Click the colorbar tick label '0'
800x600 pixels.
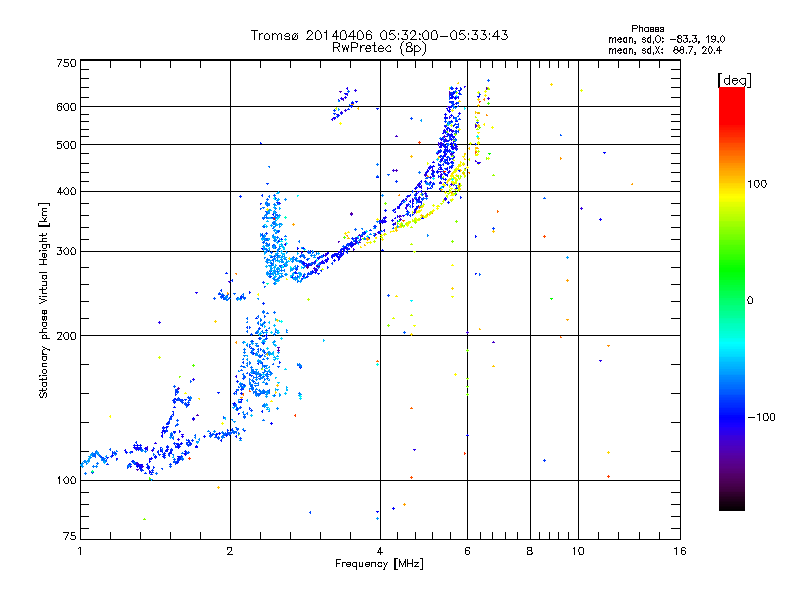750,301
